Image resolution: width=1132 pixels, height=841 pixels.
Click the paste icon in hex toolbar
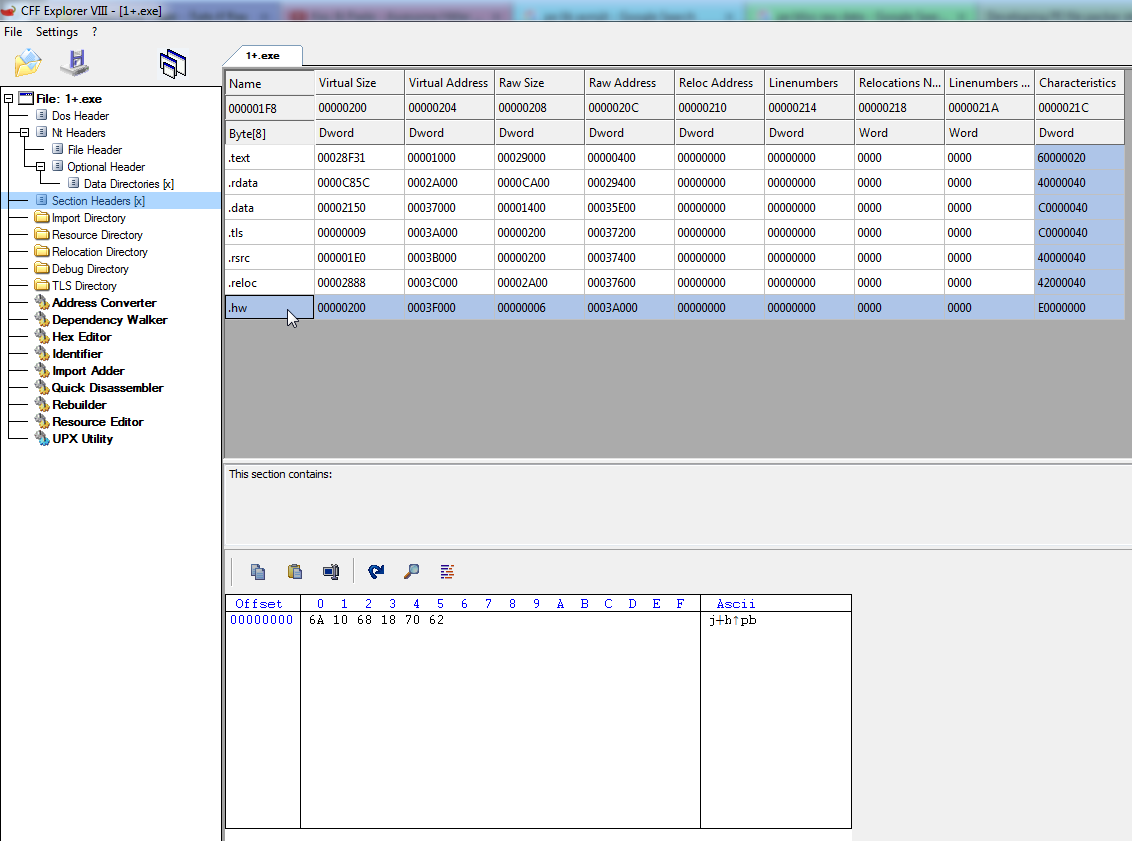(x=295, y=572)
